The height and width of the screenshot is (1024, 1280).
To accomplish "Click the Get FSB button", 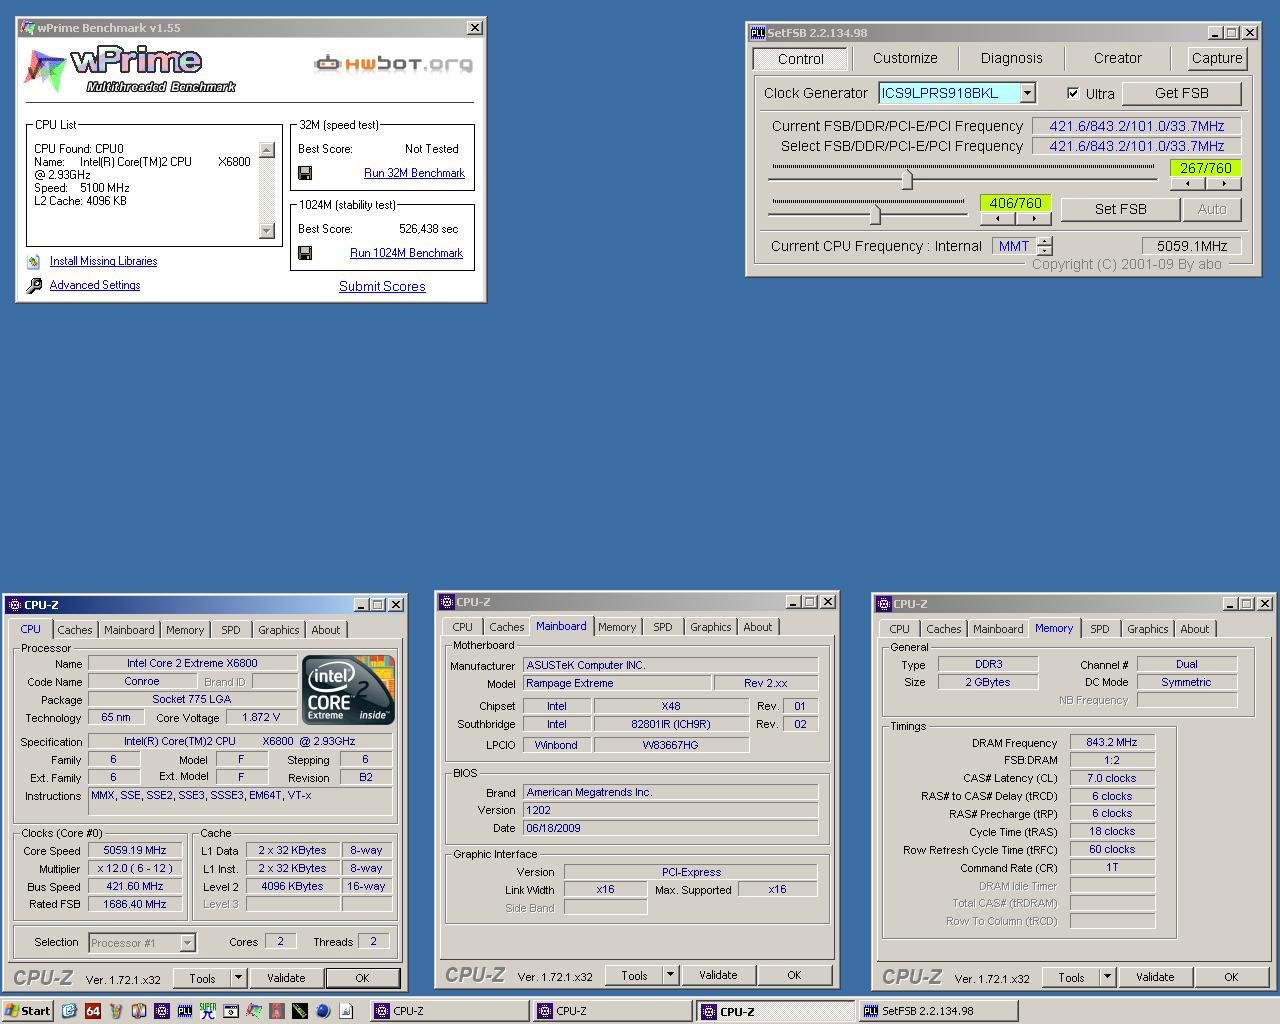I will (1182, 93).
